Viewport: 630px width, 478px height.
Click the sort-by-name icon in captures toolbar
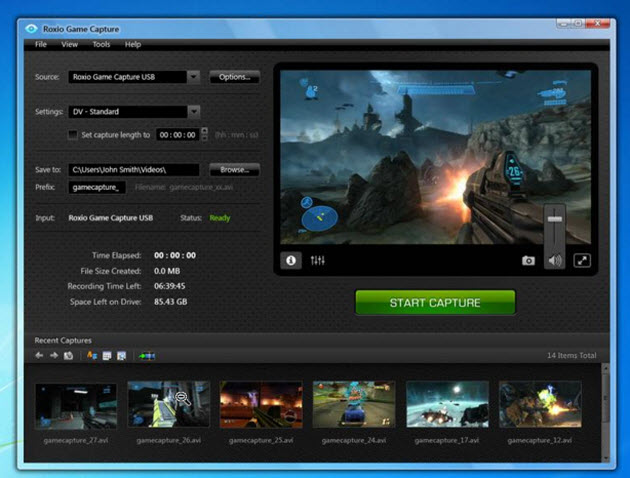click(x=92, y=355)
